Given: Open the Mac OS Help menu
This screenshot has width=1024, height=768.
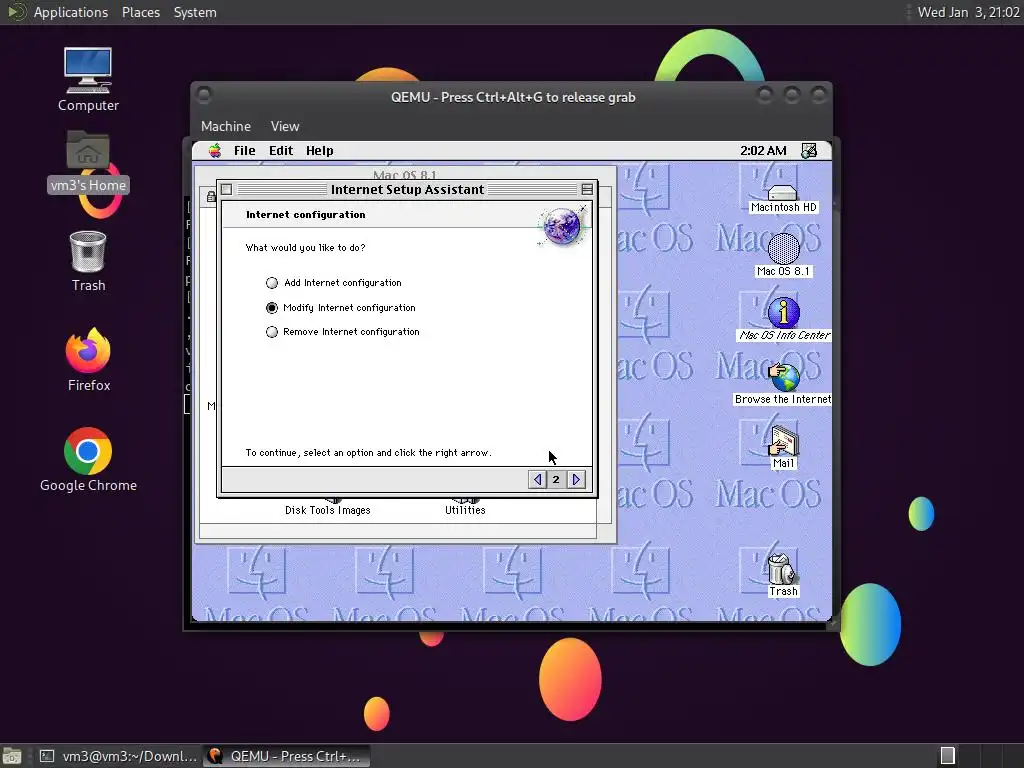Looking at the screenshot, I should click(x=319, y=151).
